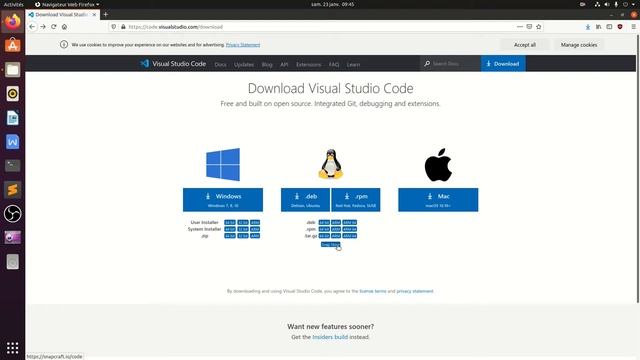Screen dimensions: 640x360
Task: Open the Firefox hamburger menu
Action: [633, 27]
